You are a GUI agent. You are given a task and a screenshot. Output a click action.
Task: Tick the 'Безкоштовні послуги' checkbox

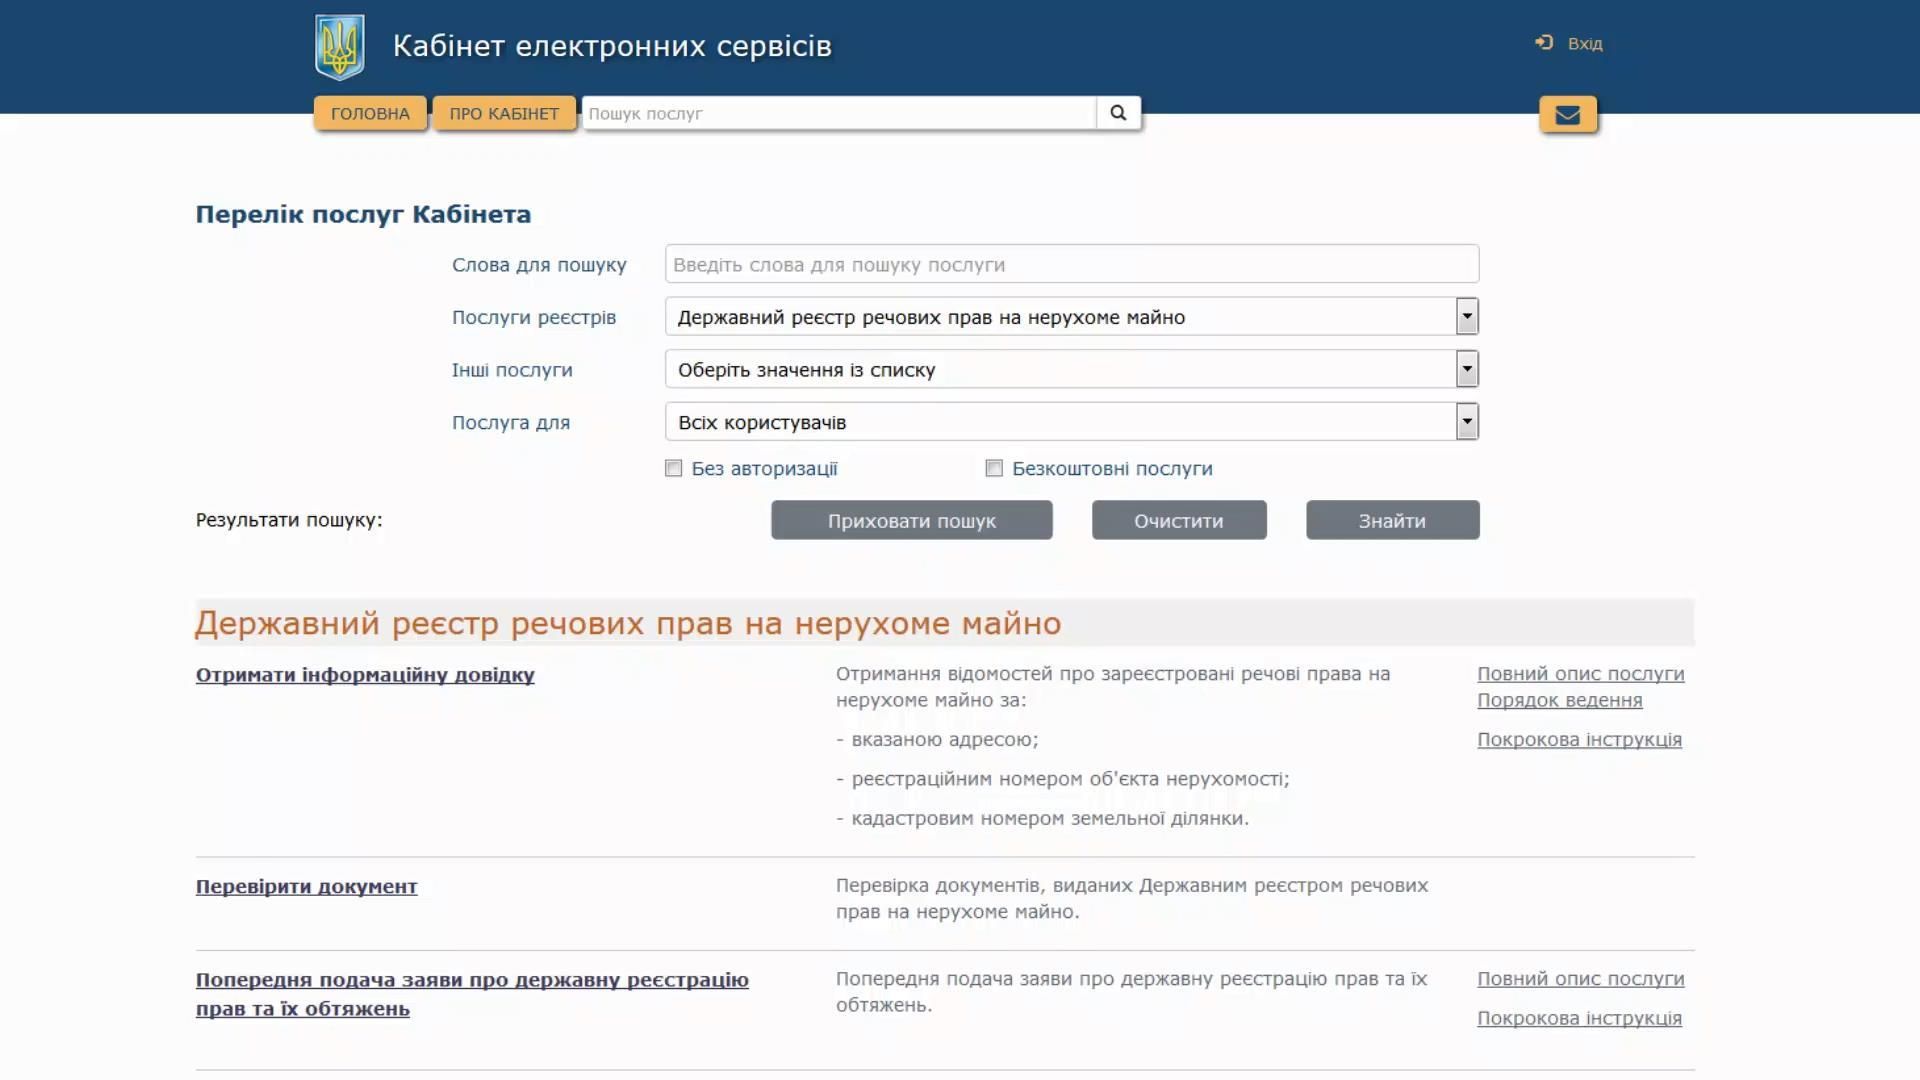(x=994, y=469)
